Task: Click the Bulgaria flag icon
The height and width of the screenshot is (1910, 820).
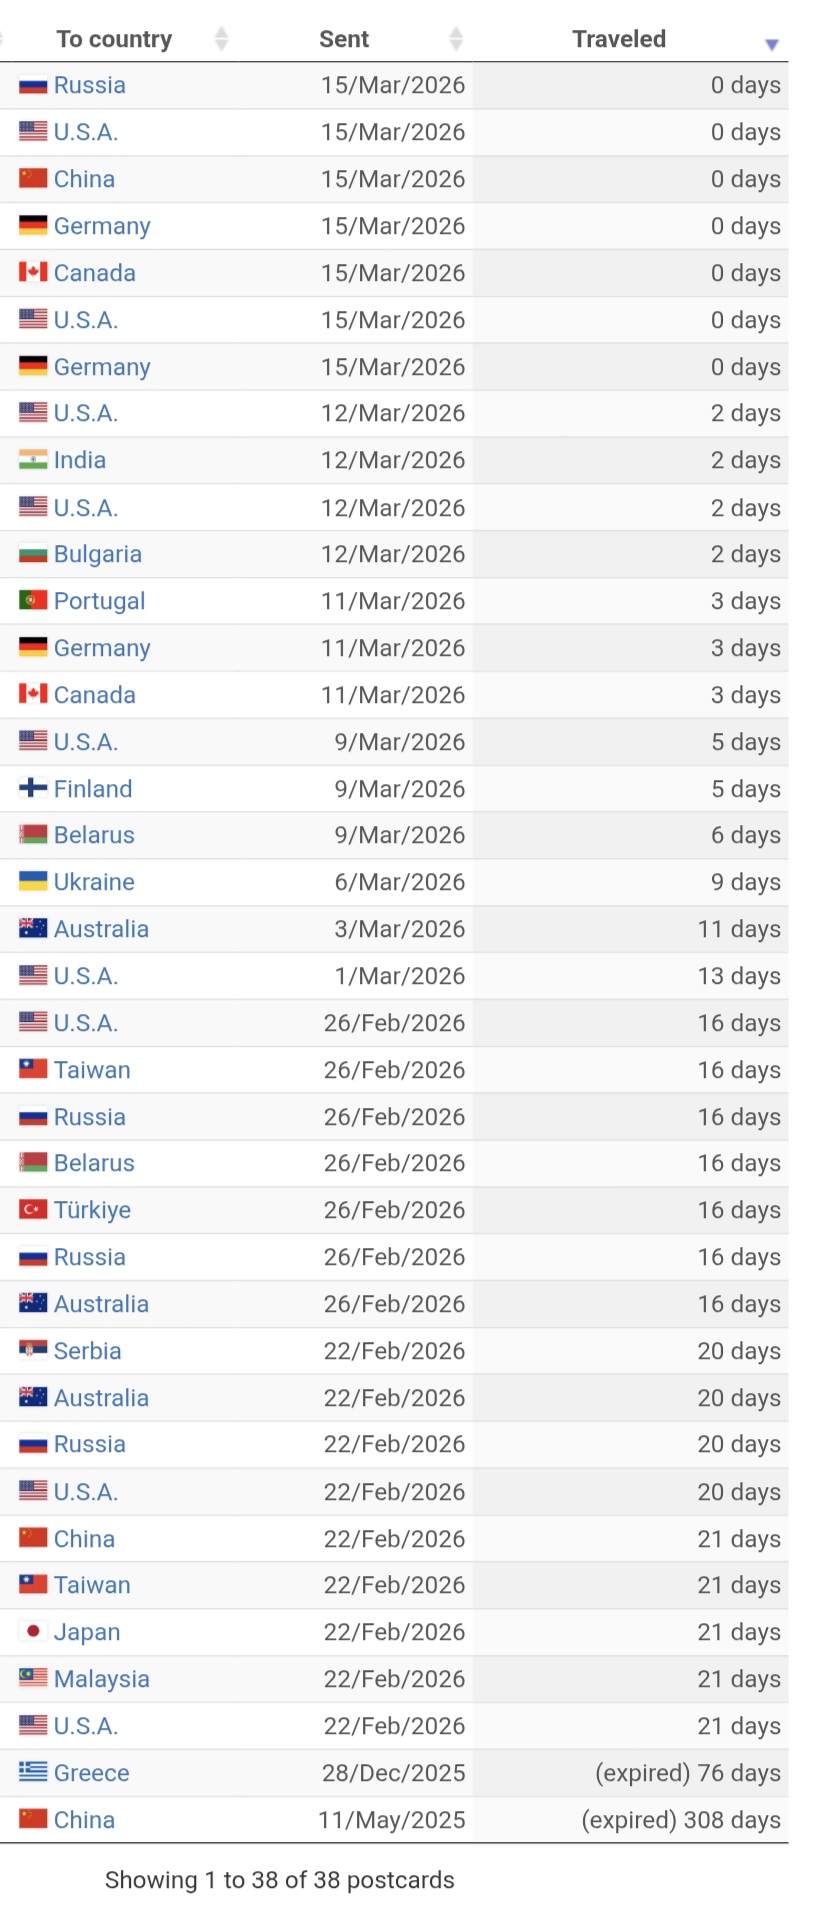Action: (x=33, y=555)
